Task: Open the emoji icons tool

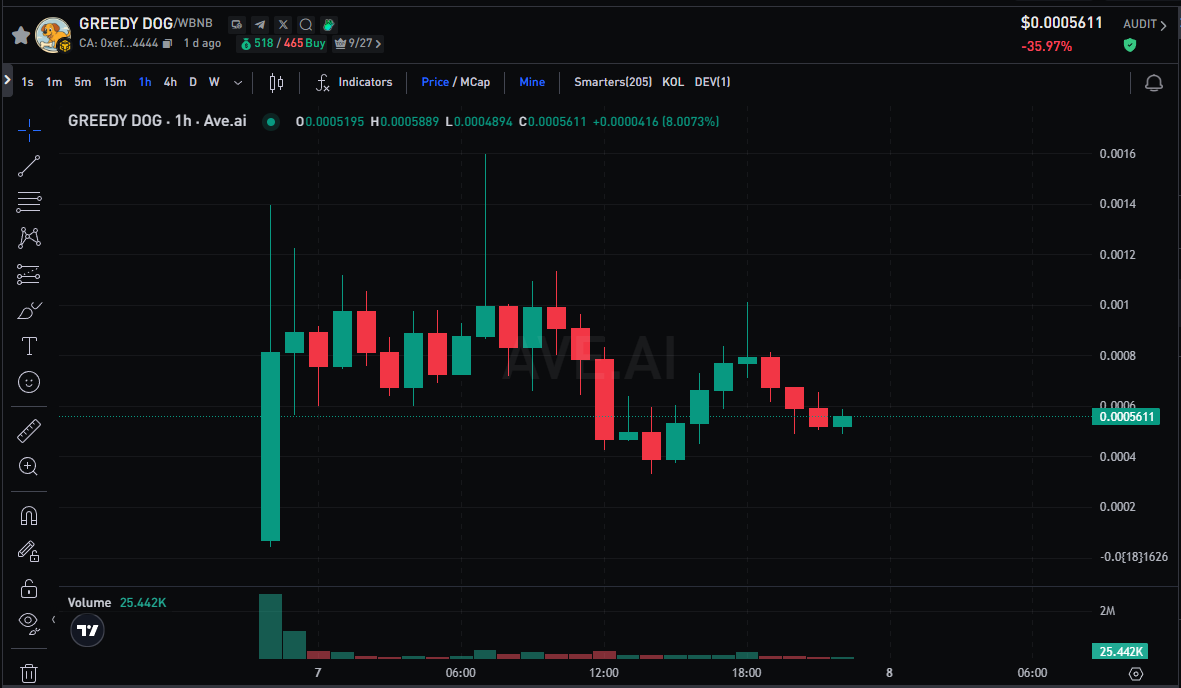Action: 29,382
